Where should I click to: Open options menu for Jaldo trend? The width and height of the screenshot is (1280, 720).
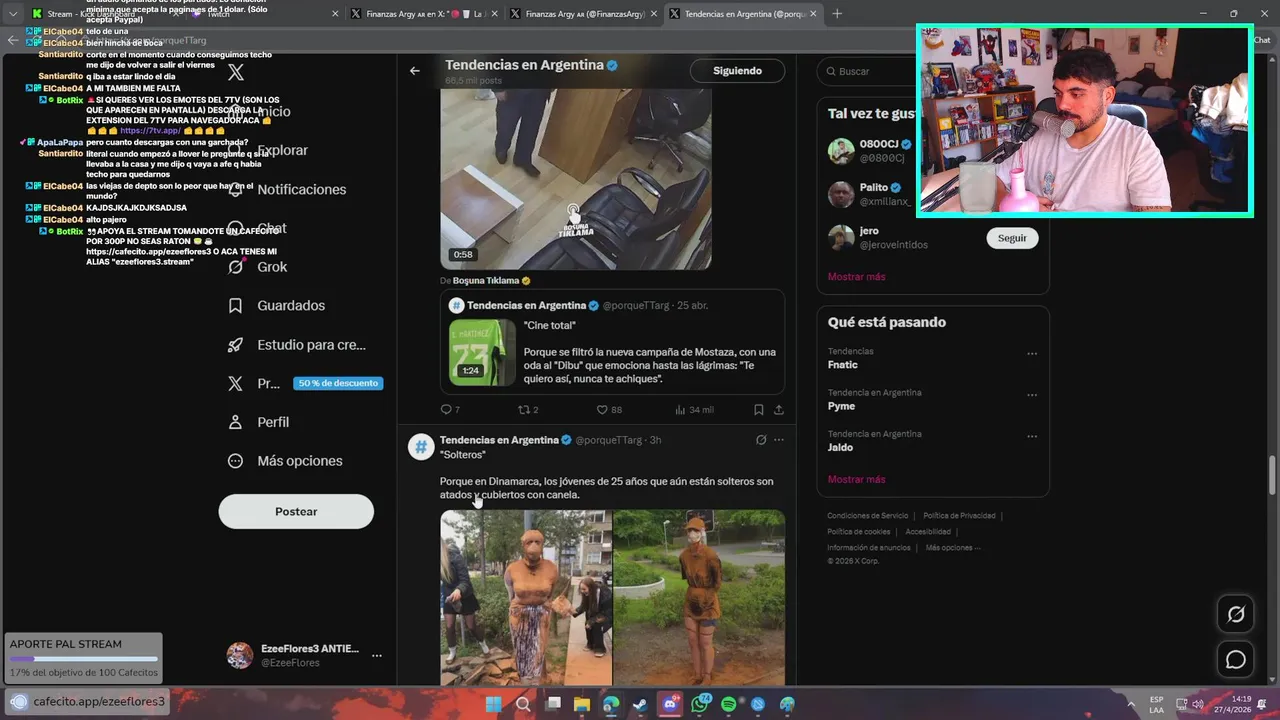[x=1032, y=436]
